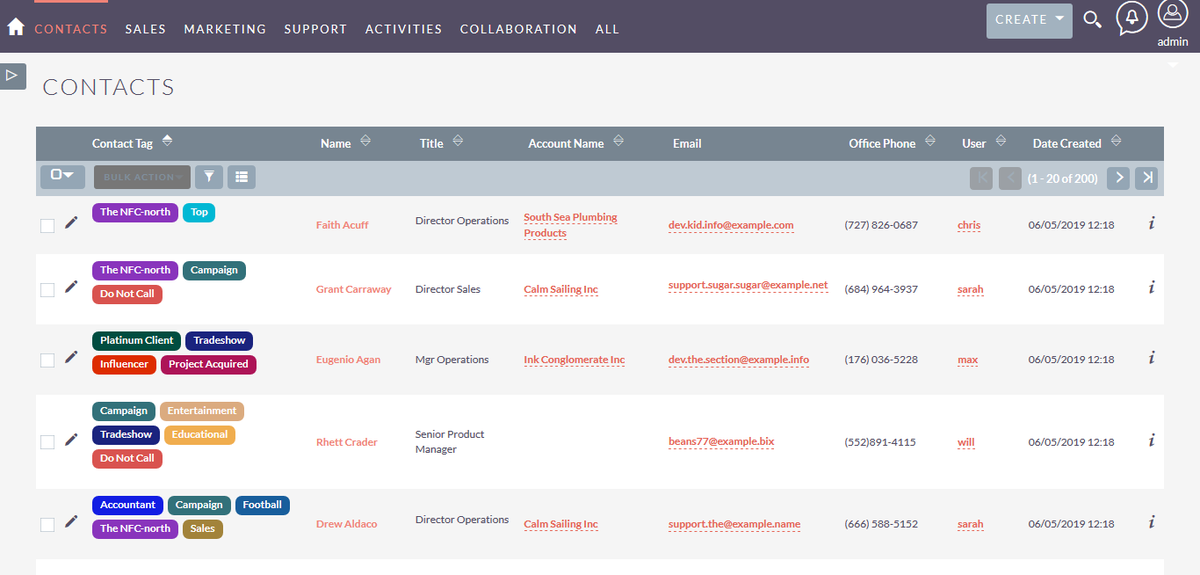Sort by Account Name column arrows
Viewport: 1200px width, 575px height.
(x=618, y=142)
